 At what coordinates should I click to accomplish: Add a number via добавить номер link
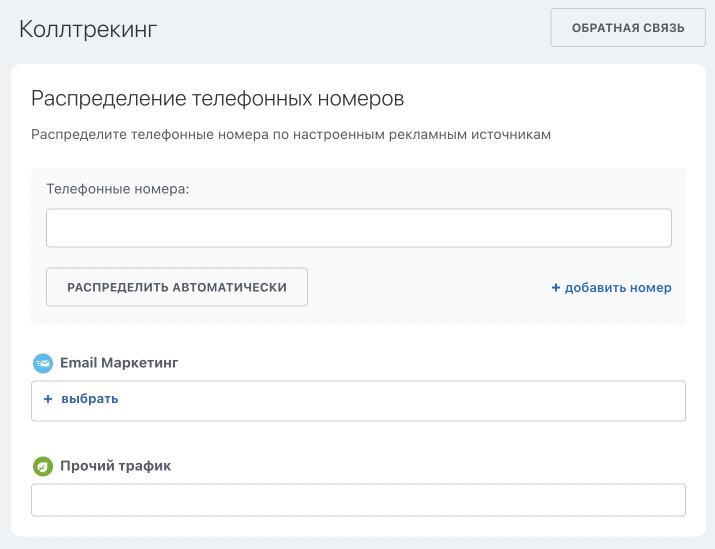point(617,288)
